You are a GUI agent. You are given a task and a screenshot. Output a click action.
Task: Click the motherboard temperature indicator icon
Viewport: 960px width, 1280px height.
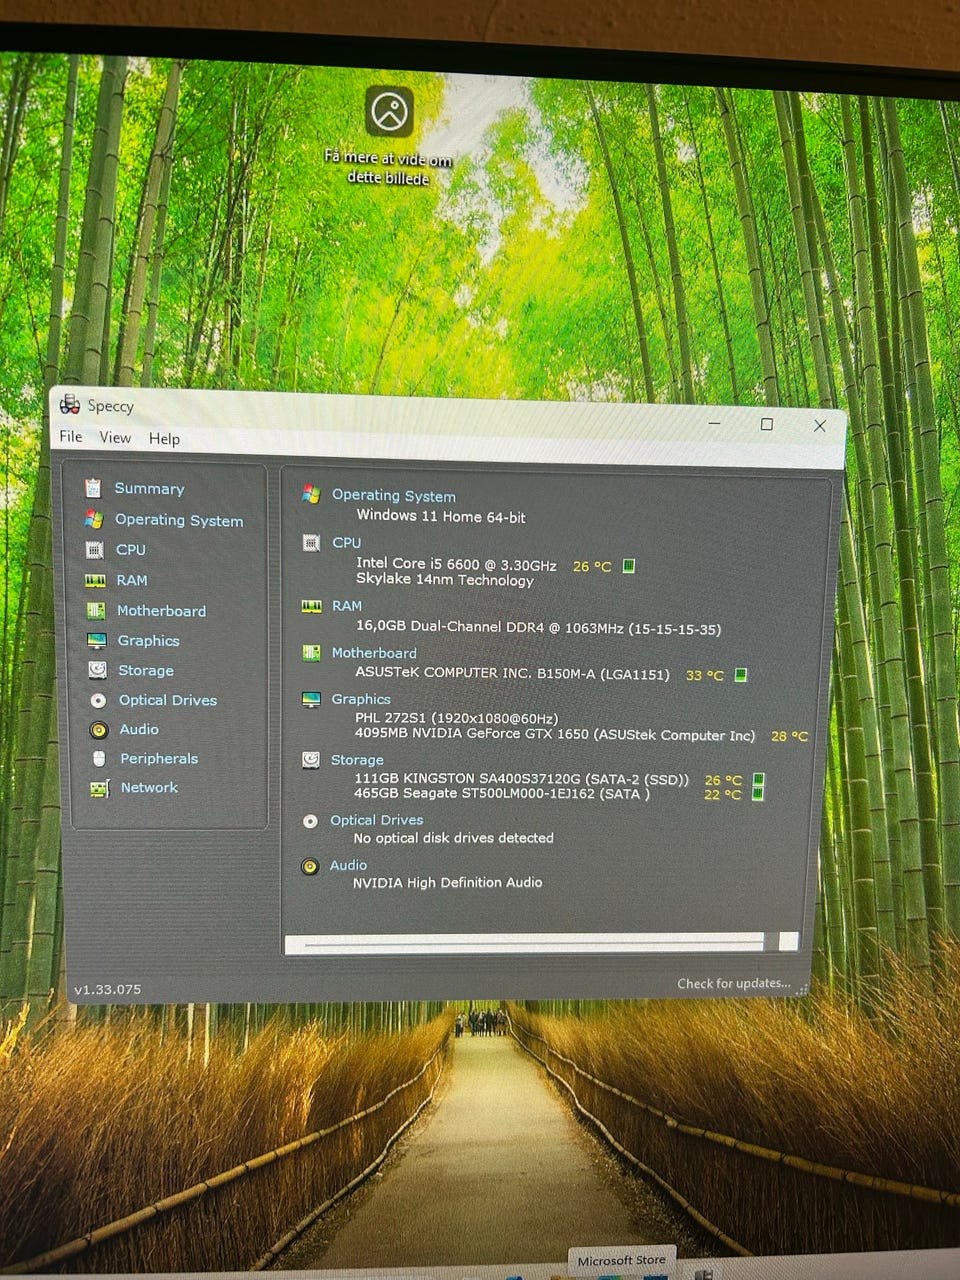tap(741, 675)
